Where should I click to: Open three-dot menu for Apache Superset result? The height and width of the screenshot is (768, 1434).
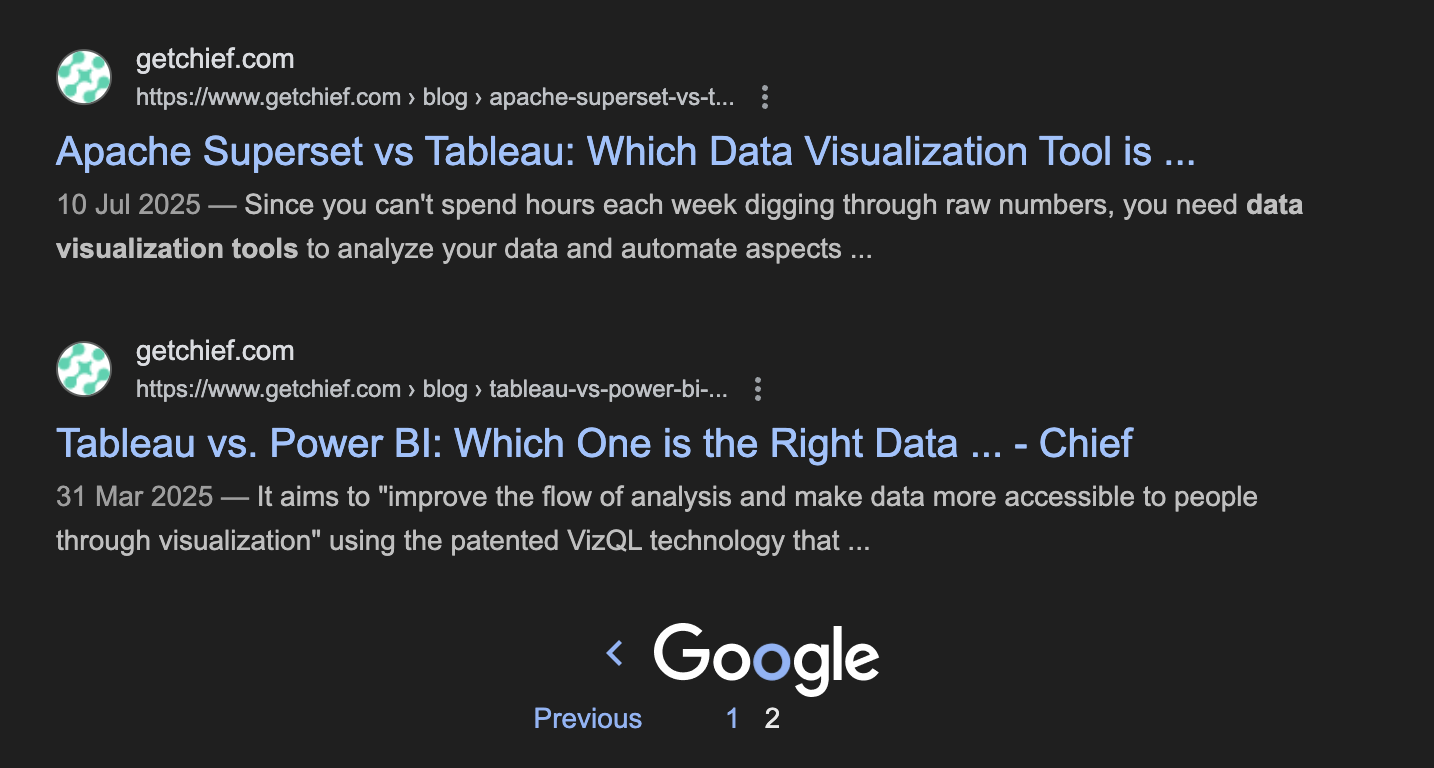tap(765, 97)
